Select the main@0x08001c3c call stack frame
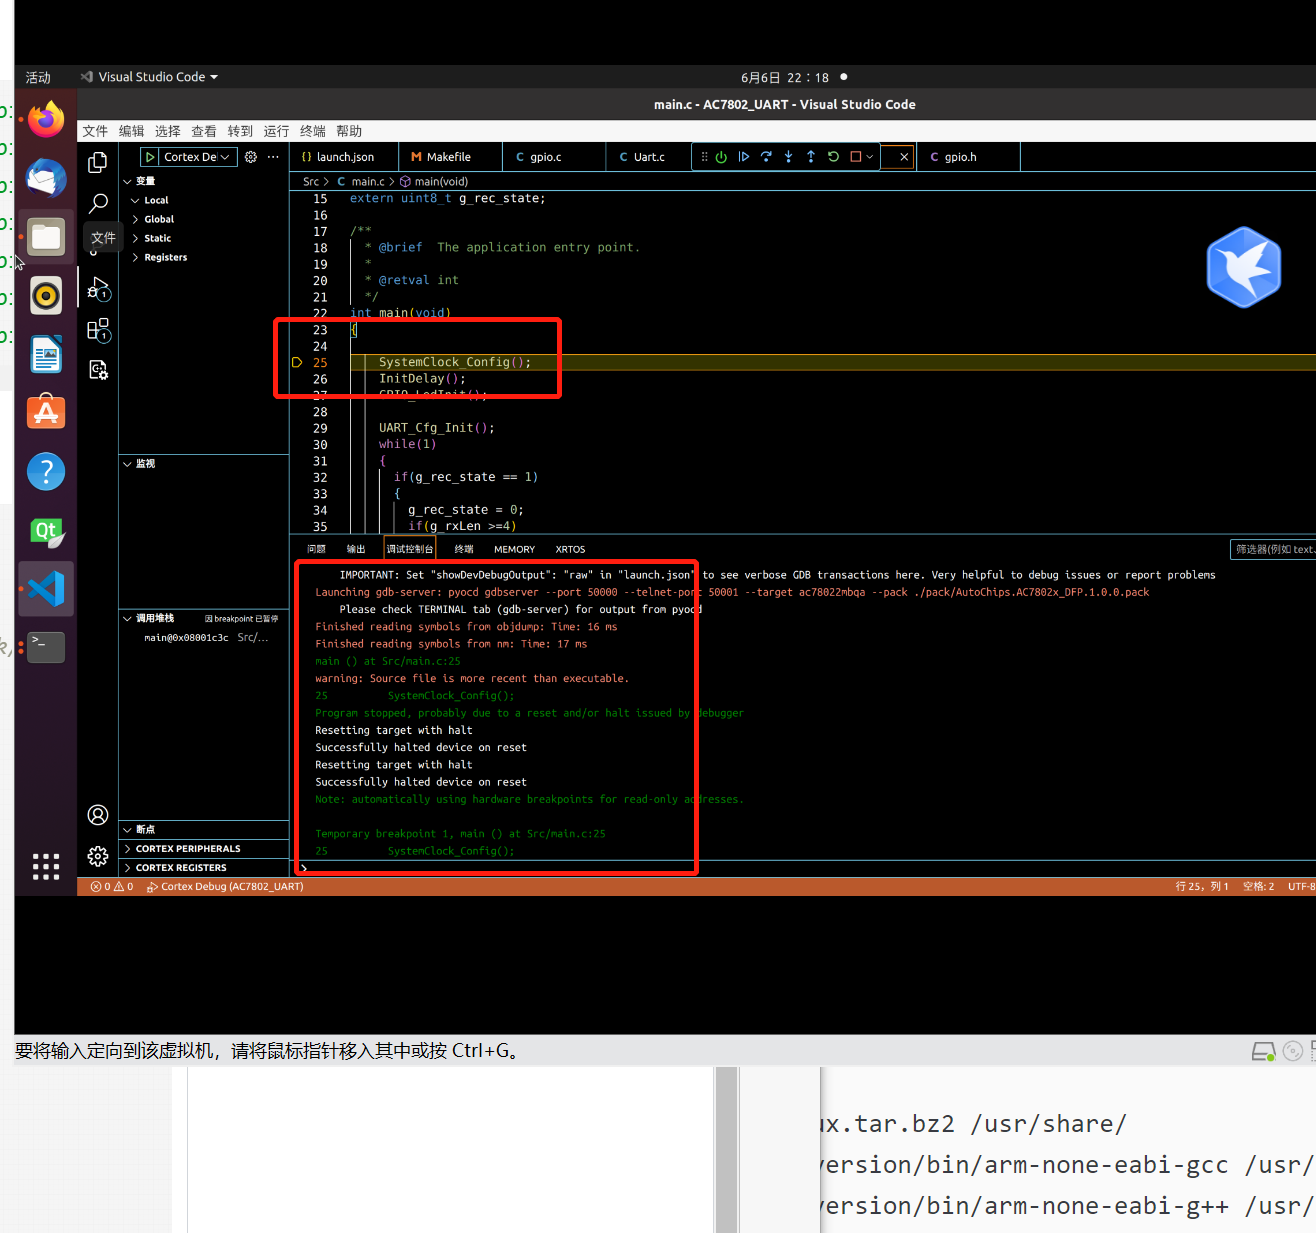The height and width of the screenshot is (1233, 1316). [204, 637]
